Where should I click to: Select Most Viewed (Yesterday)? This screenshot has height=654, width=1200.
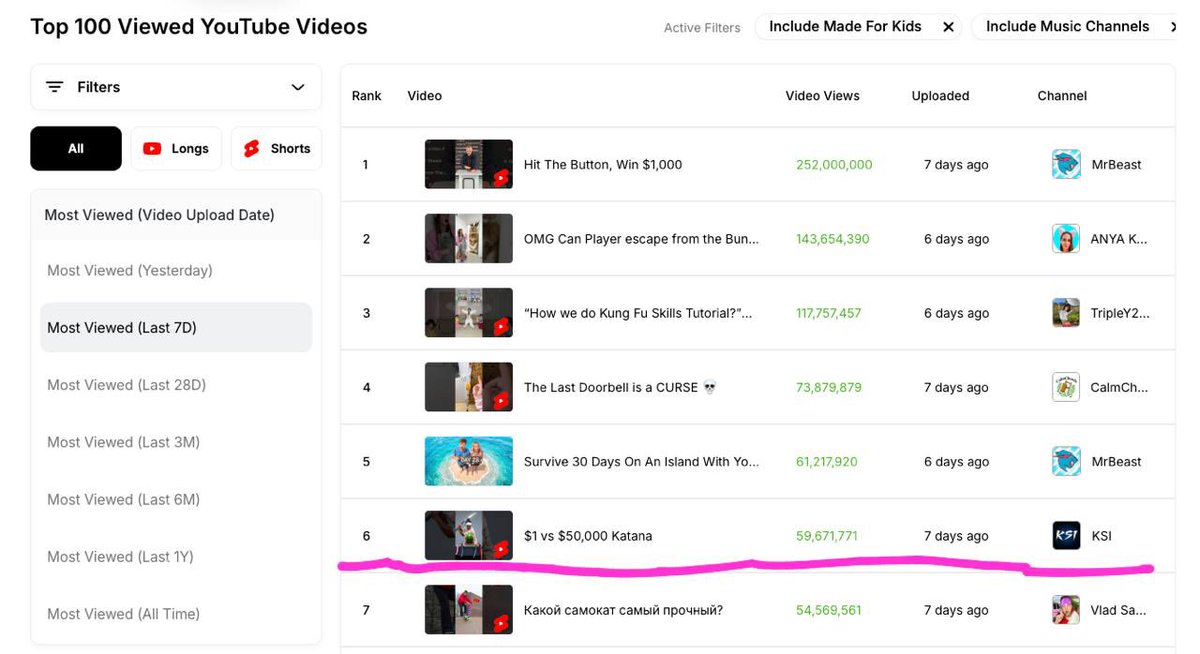pos(130,270)
